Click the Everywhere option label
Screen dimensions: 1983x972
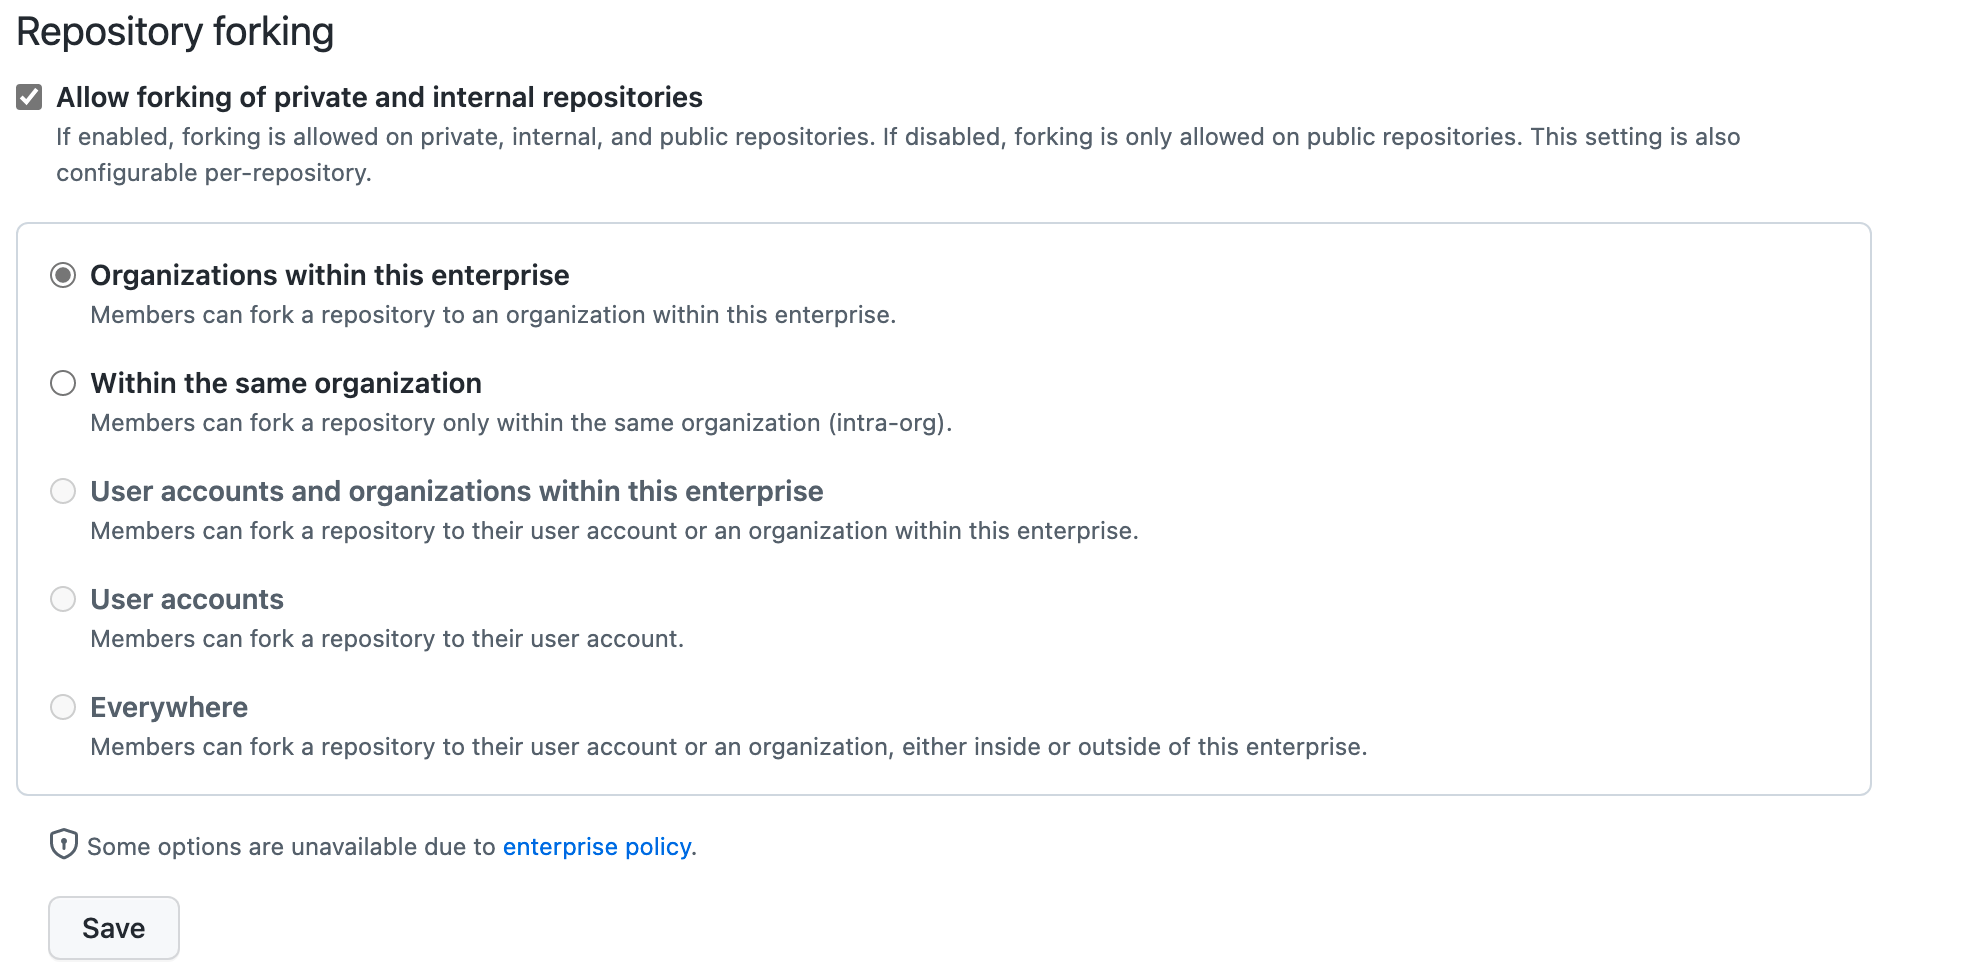(169, 707)
